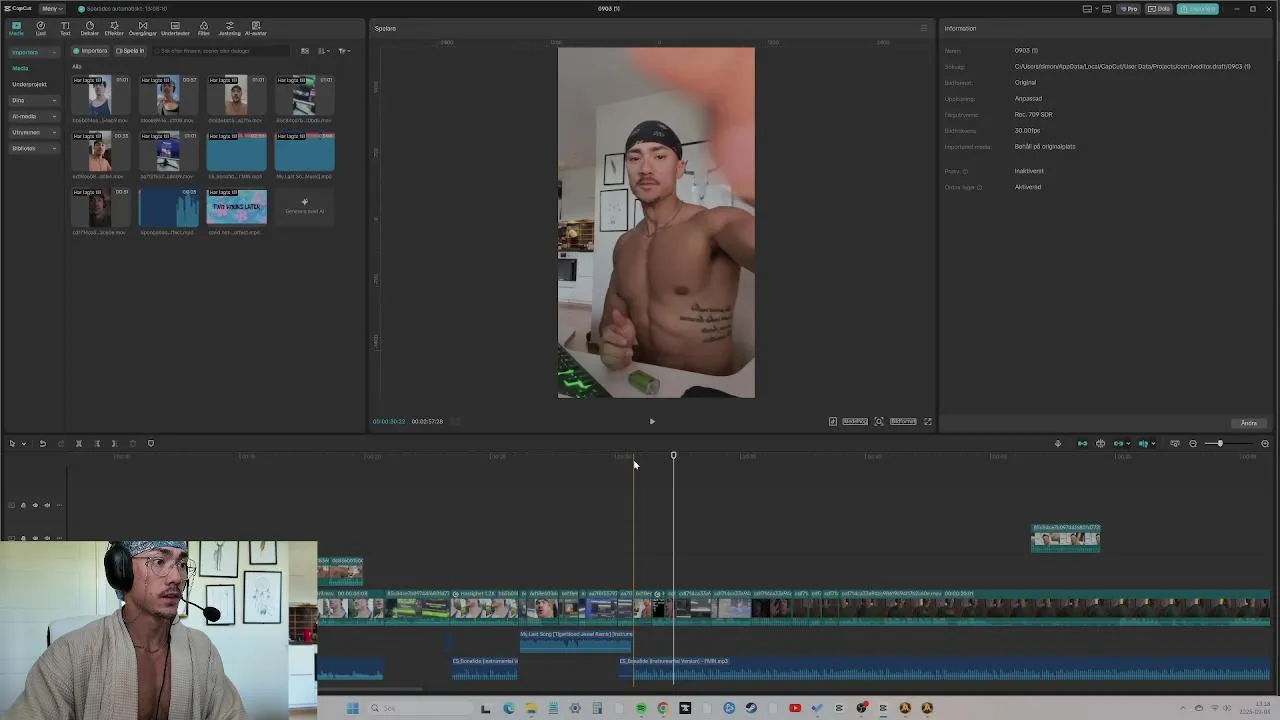The height and width of the screenshot is (720, 1280).
Task: Open the layout selector dropdown
Action: point(1090,9)
